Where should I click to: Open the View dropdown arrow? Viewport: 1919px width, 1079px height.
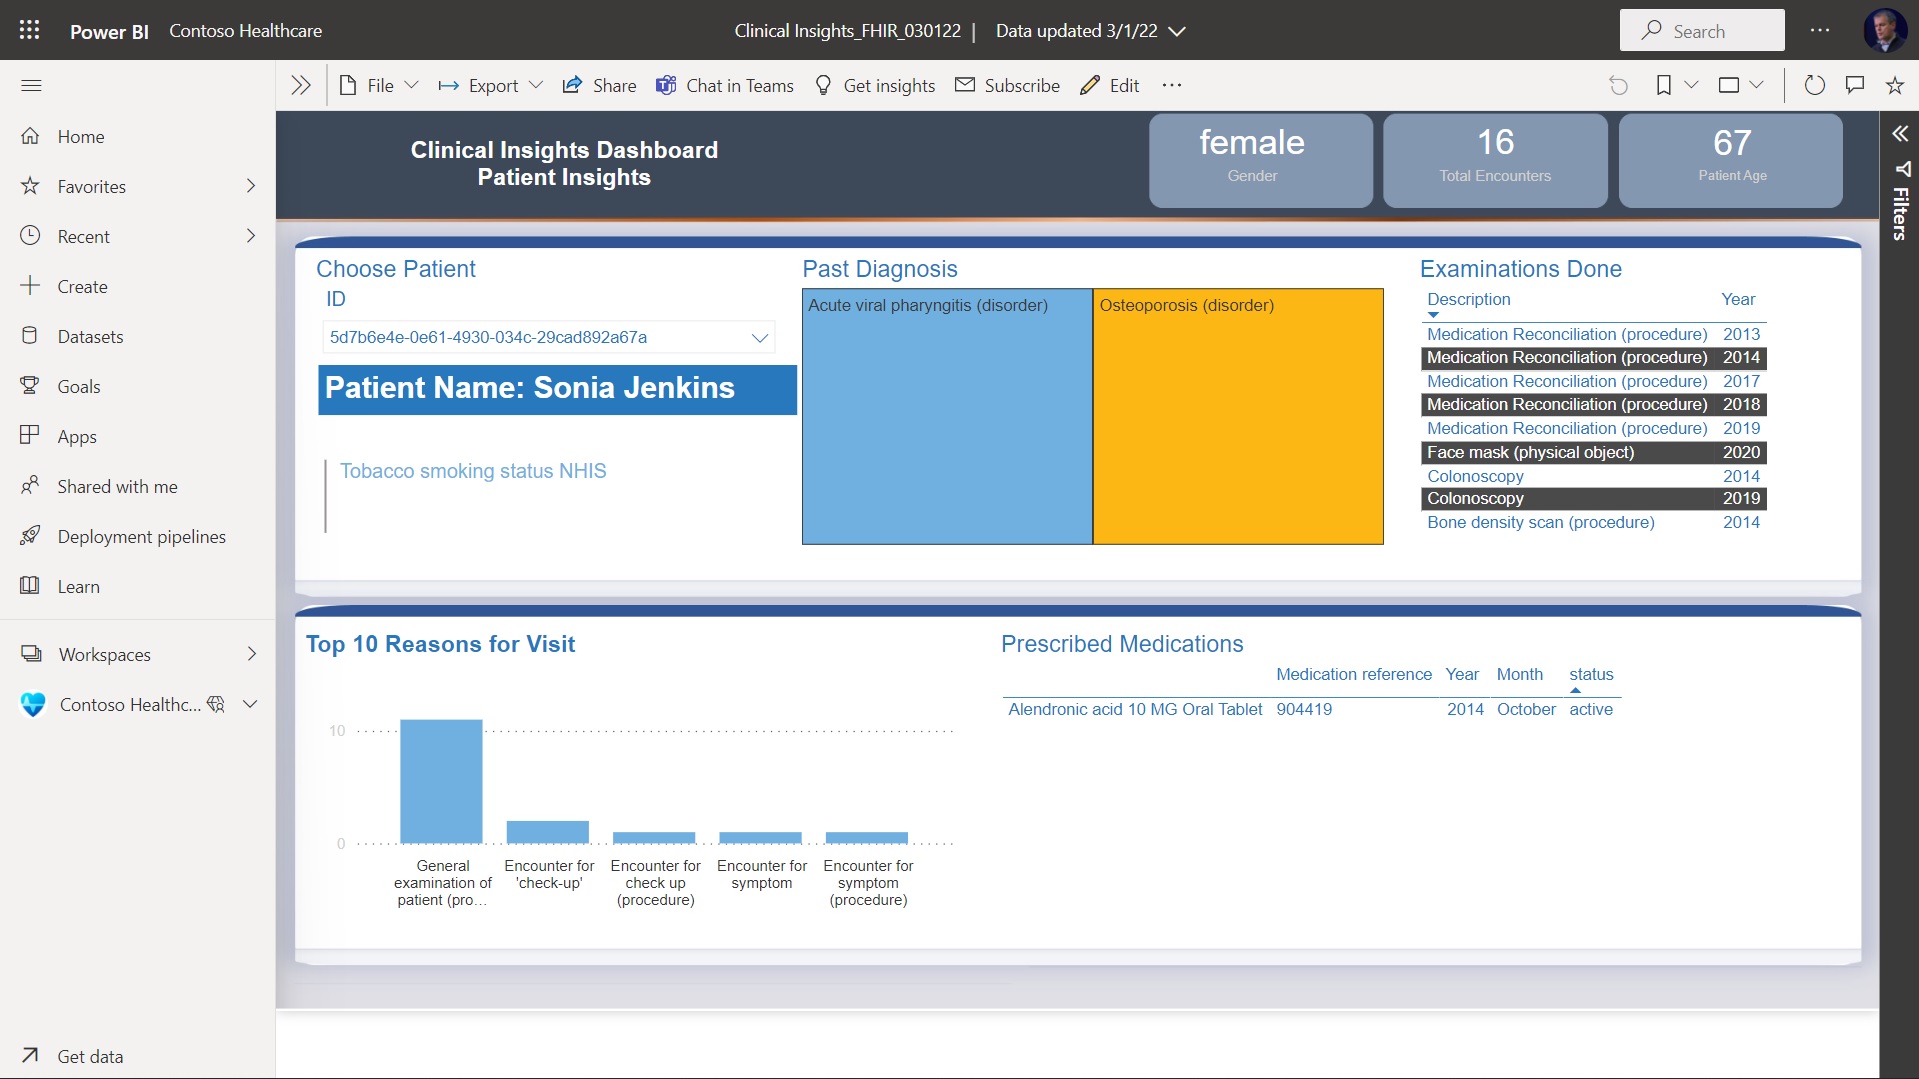click(x=1756, y=85)
